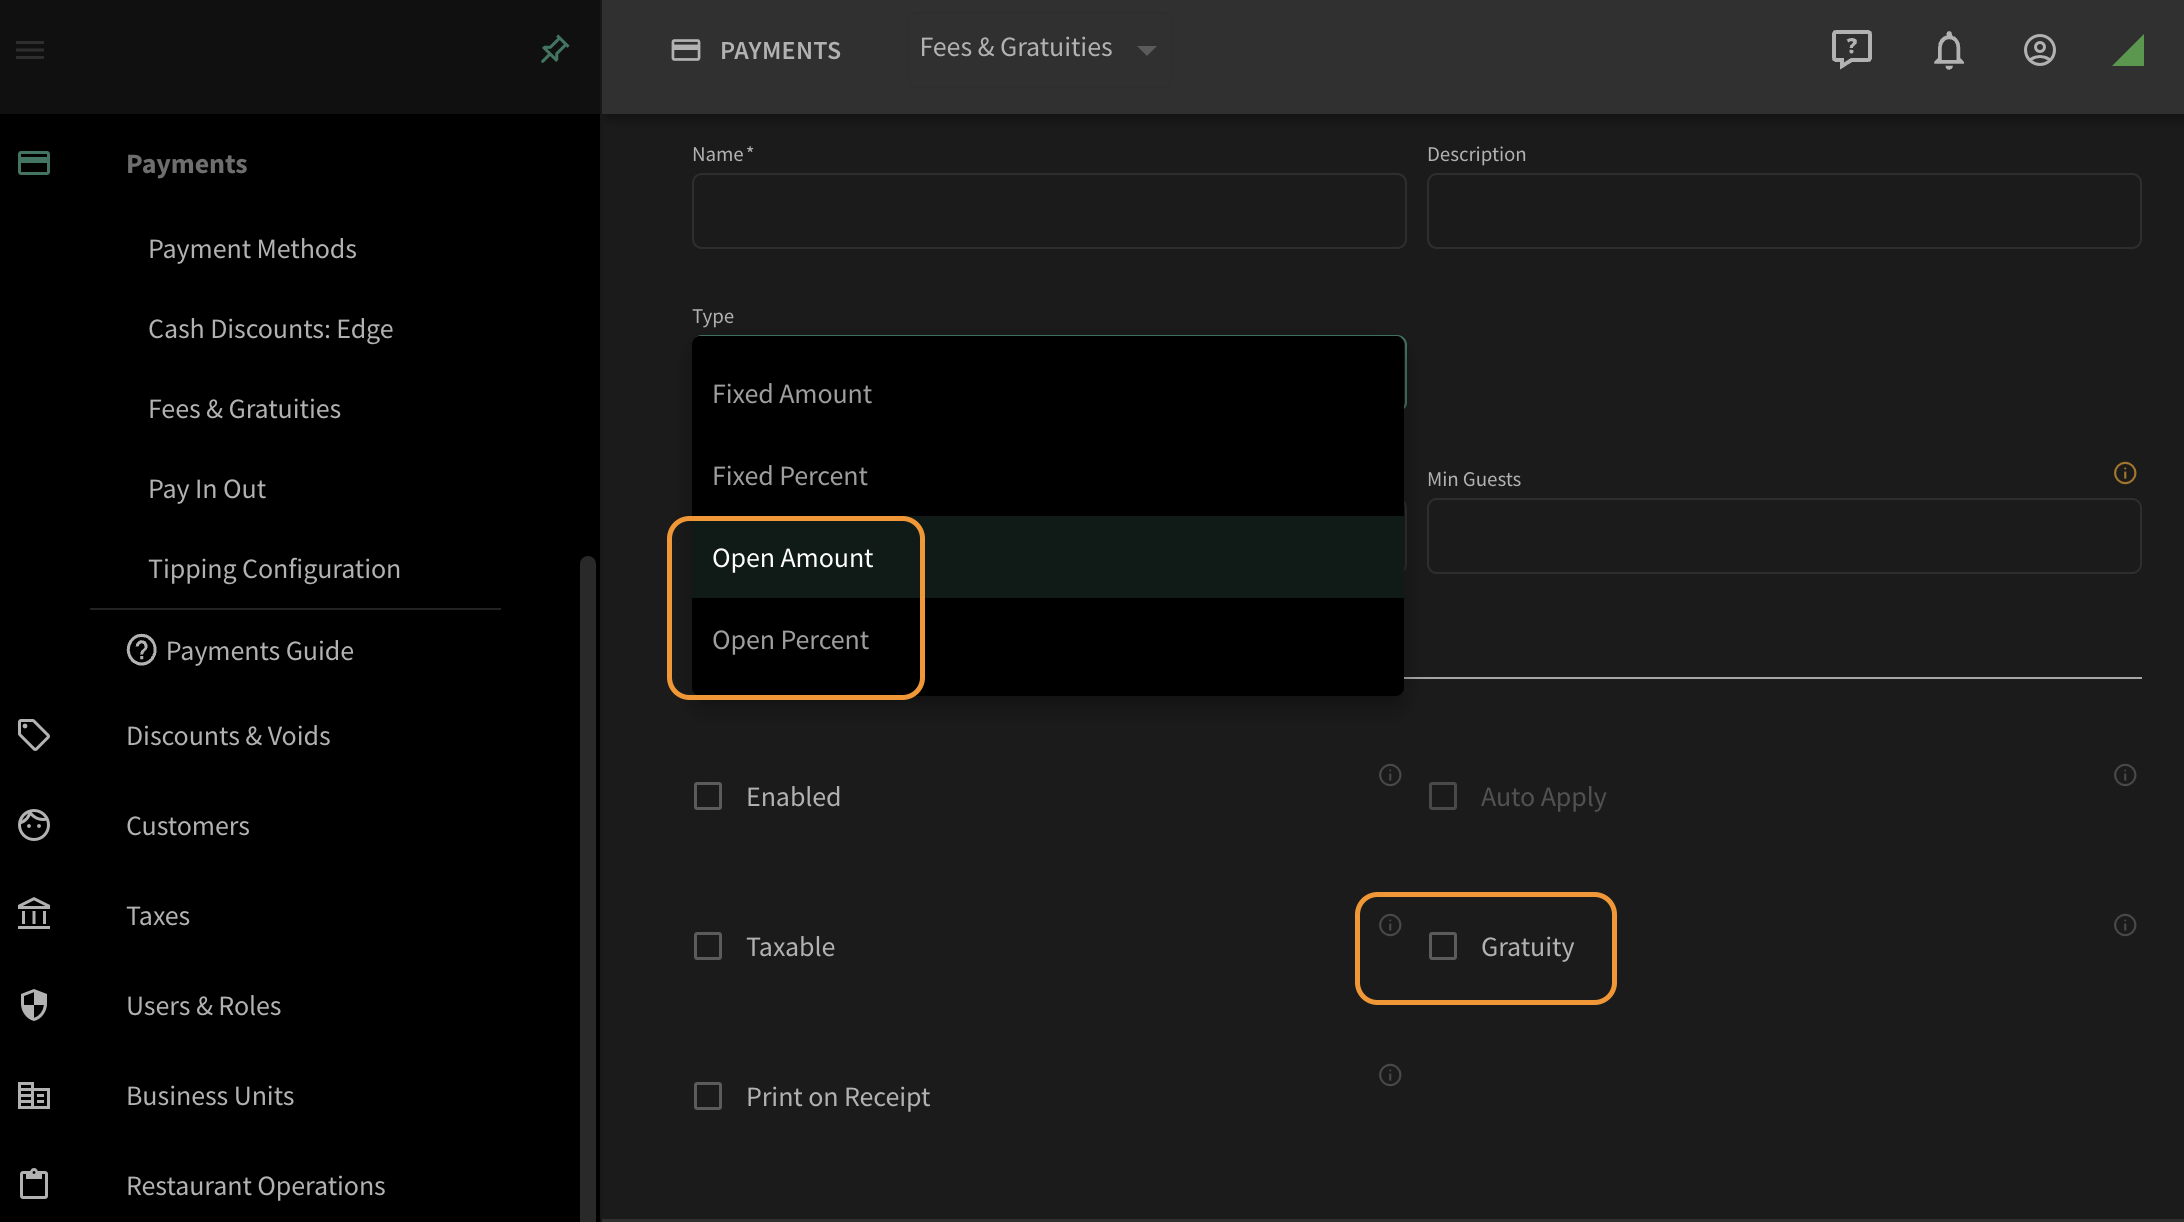Expand Users & Roles section

pos(204,1005)
